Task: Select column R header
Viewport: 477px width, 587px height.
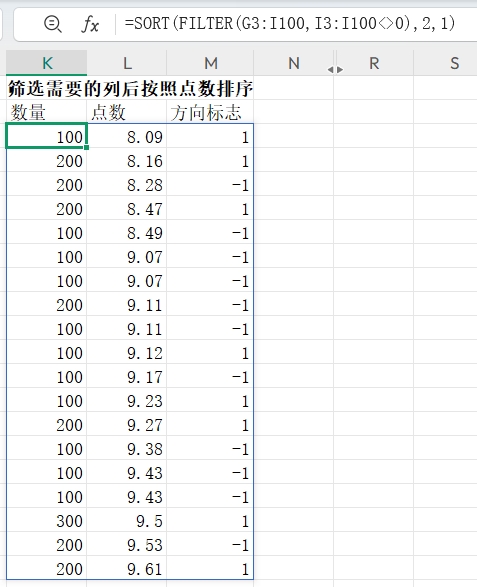Action: point(374,63)
